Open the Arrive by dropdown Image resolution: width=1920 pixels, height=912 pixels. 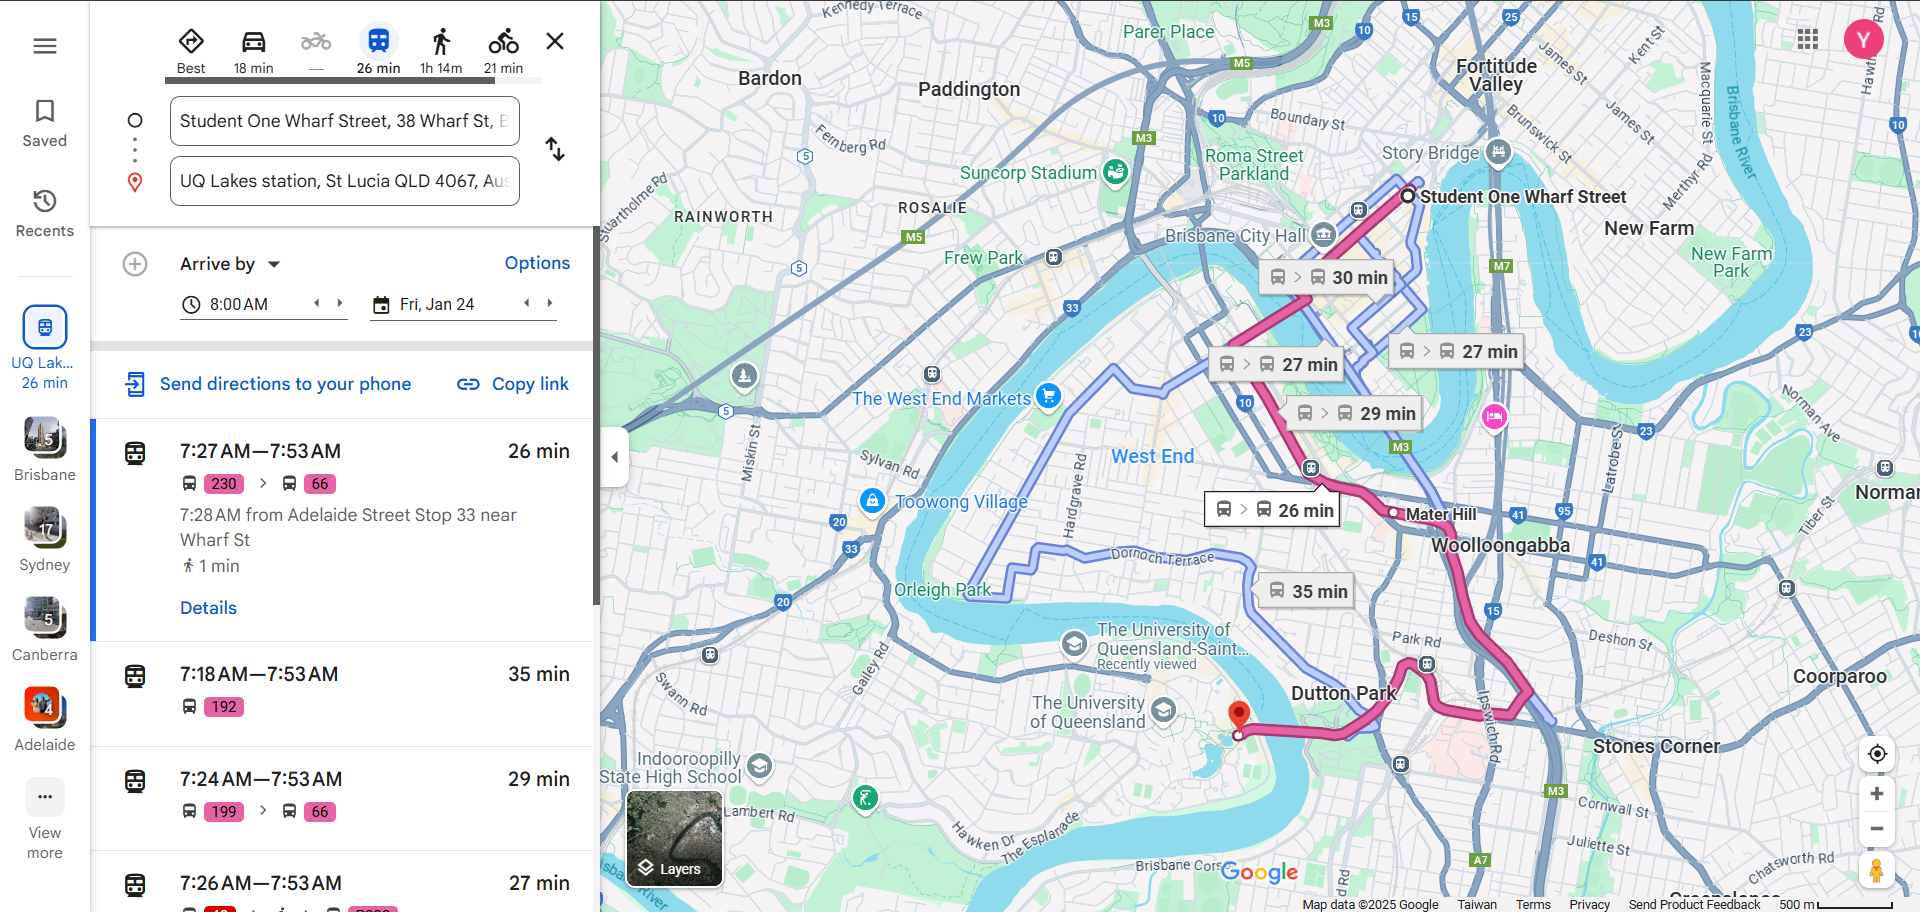coord(230,264)
